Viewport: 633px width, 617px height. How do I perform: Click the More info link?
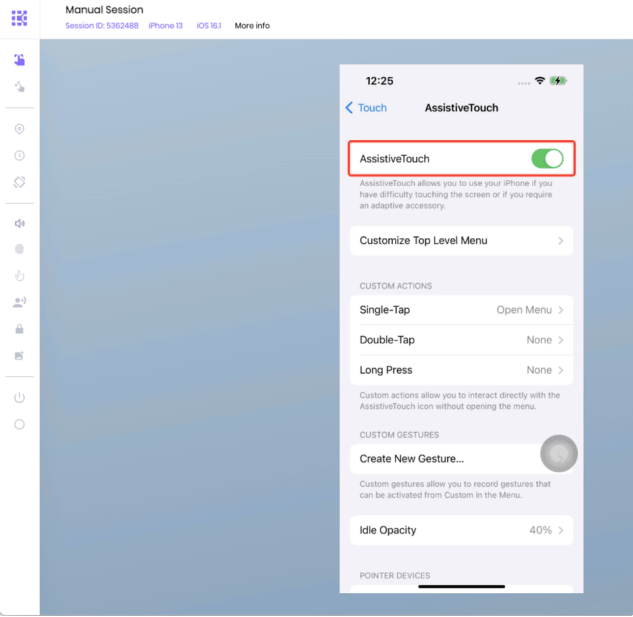point(252,25)
